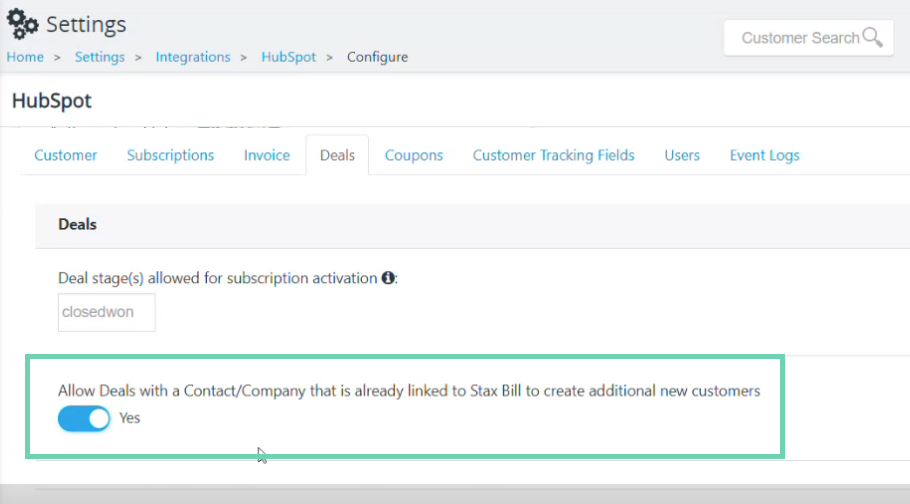This screenshot has width=910, height=504.
Task: Click the Customer Search field
Action: (808, 38)
